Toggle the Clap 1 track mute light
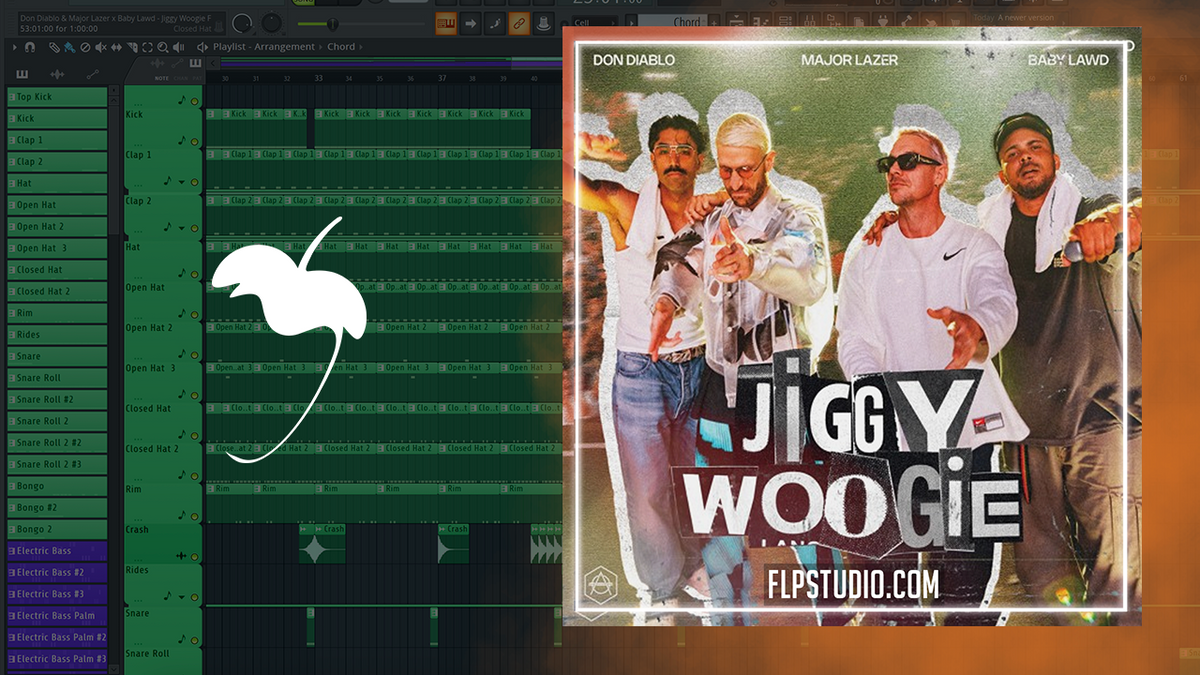This screenshot has width=1200, height=675. pos(194,141)
